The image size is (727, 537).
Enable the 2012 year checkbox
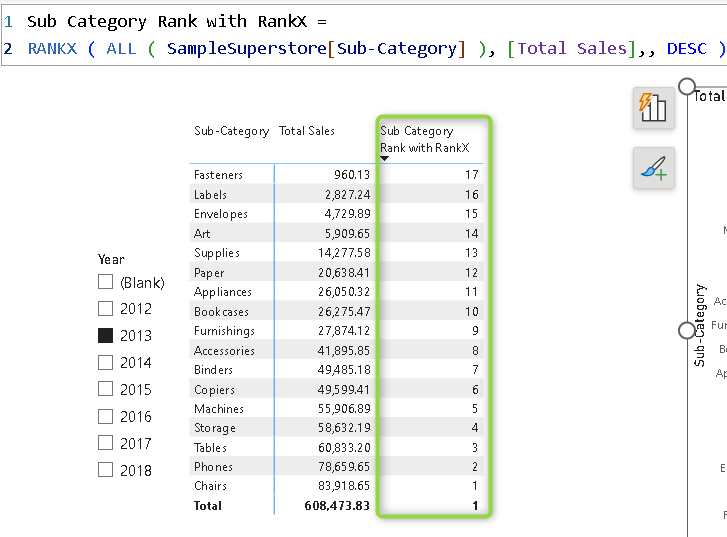pyautogui.click(x=105, y=309)
